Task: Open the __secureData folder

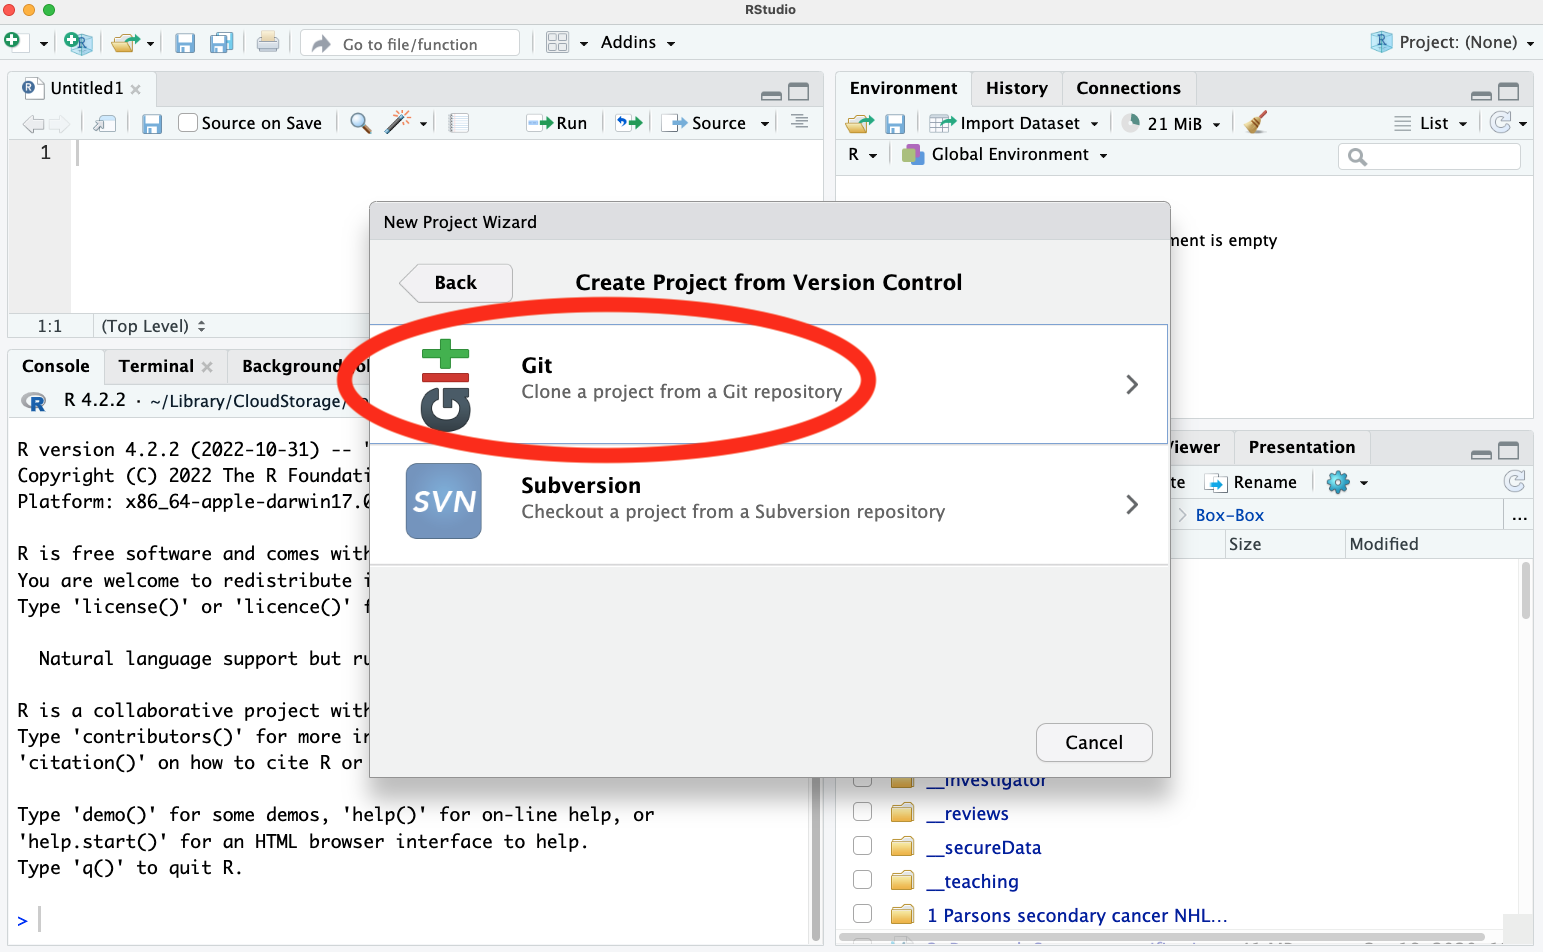Action: click(984, 847)
